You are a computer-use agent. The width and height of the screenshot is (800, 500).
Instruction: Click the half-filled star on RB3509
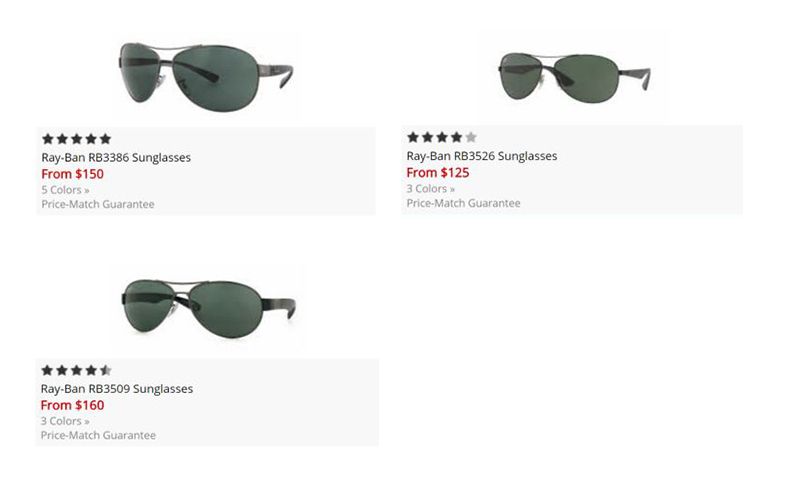(x=106, y=370)
